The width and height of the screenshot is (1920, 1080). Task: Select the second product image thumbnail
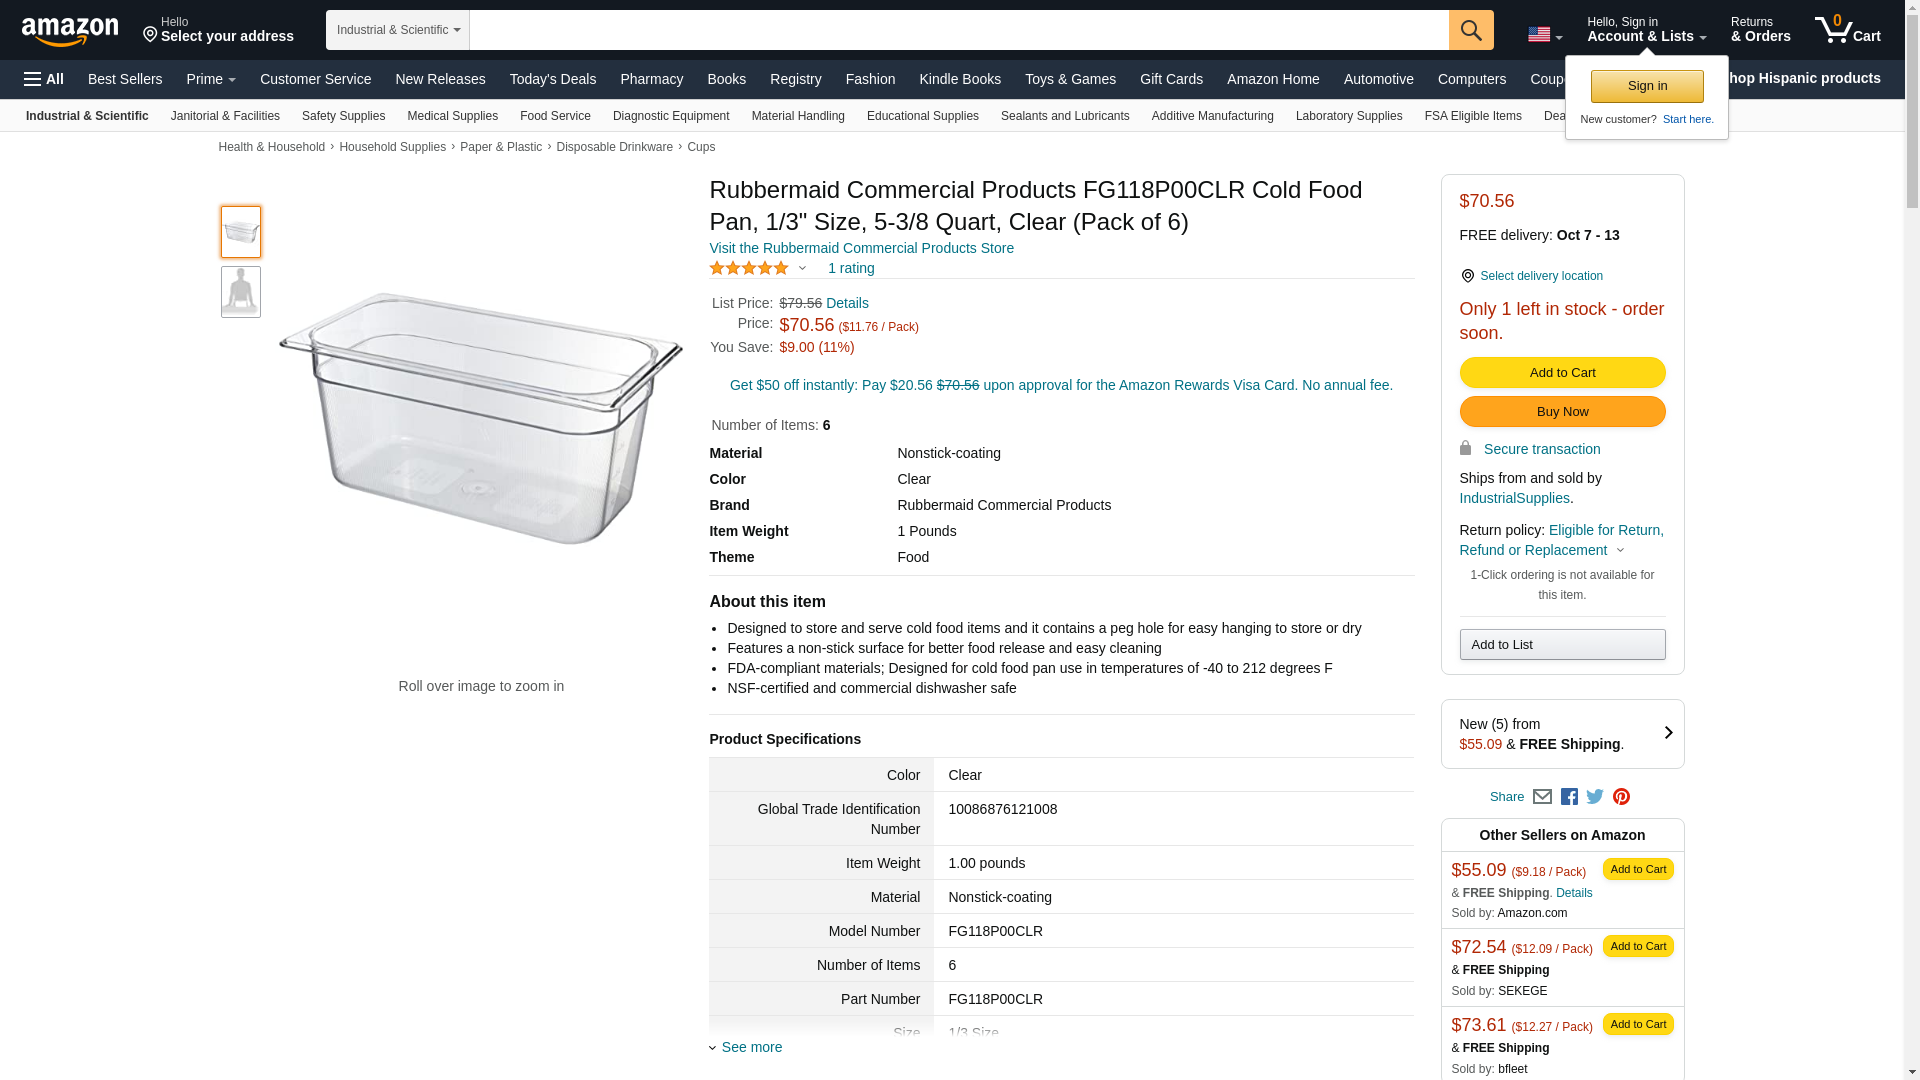241,292
